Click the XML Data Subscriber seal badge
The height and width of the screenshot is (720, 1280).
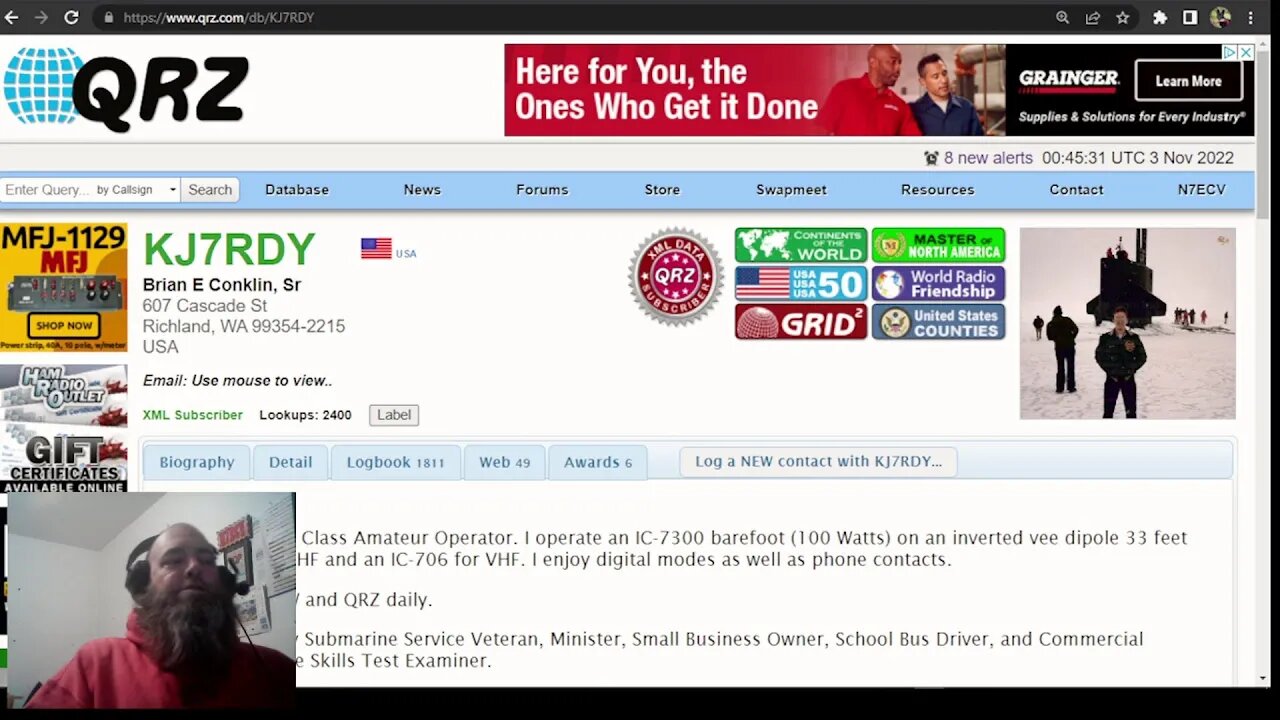pyautogui.click(x=676, y=277)
